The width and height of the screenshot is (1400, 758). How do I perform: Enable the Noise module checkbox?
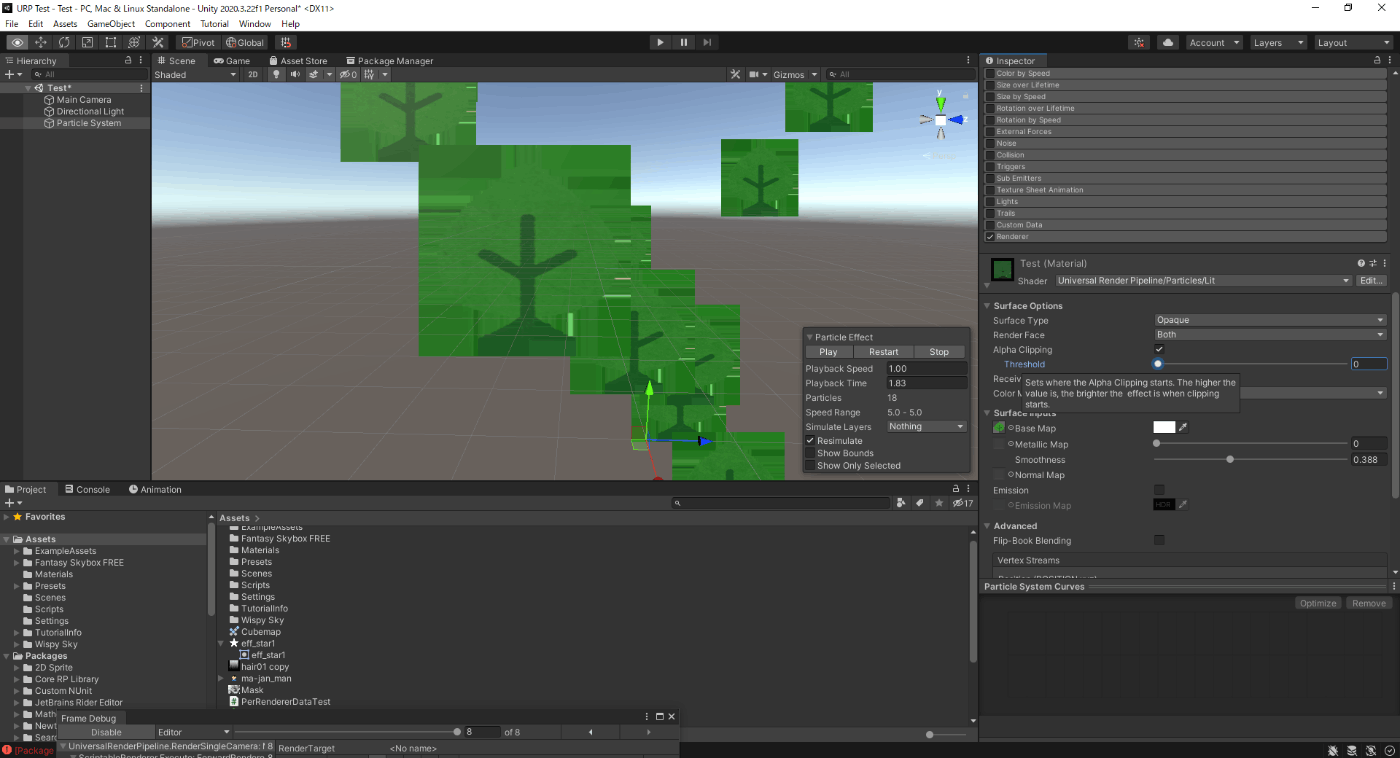(x=991, y=143)
